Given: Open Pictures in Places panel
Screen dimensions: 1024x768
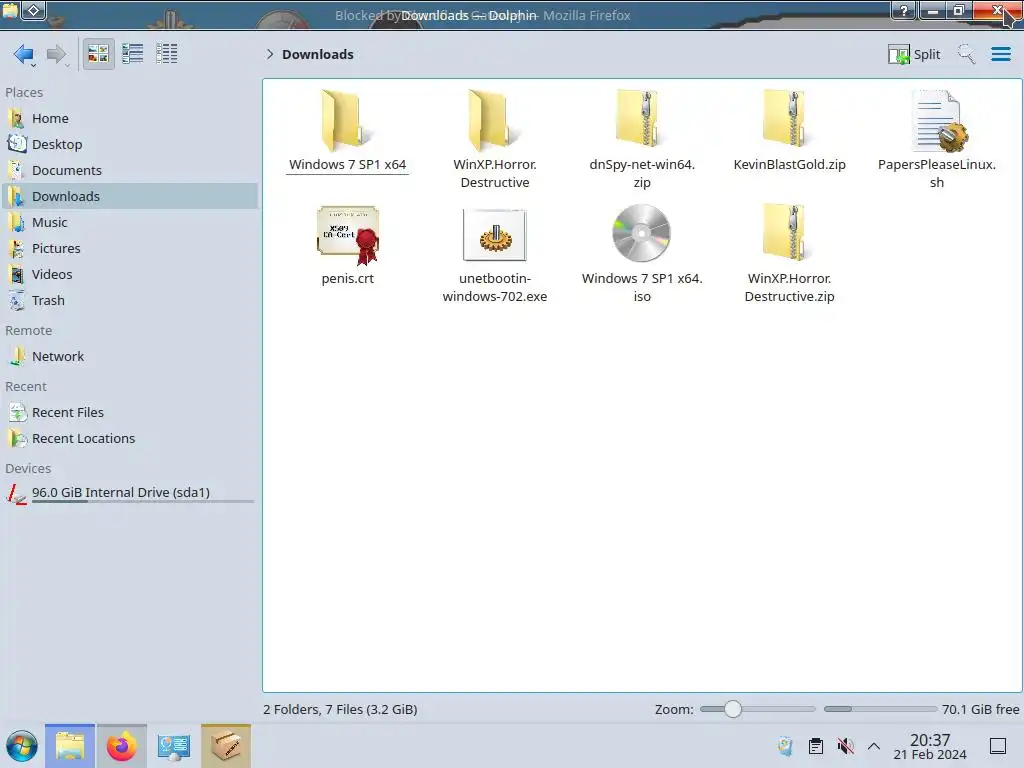Looking at the screenshot, I should (129, 248).
